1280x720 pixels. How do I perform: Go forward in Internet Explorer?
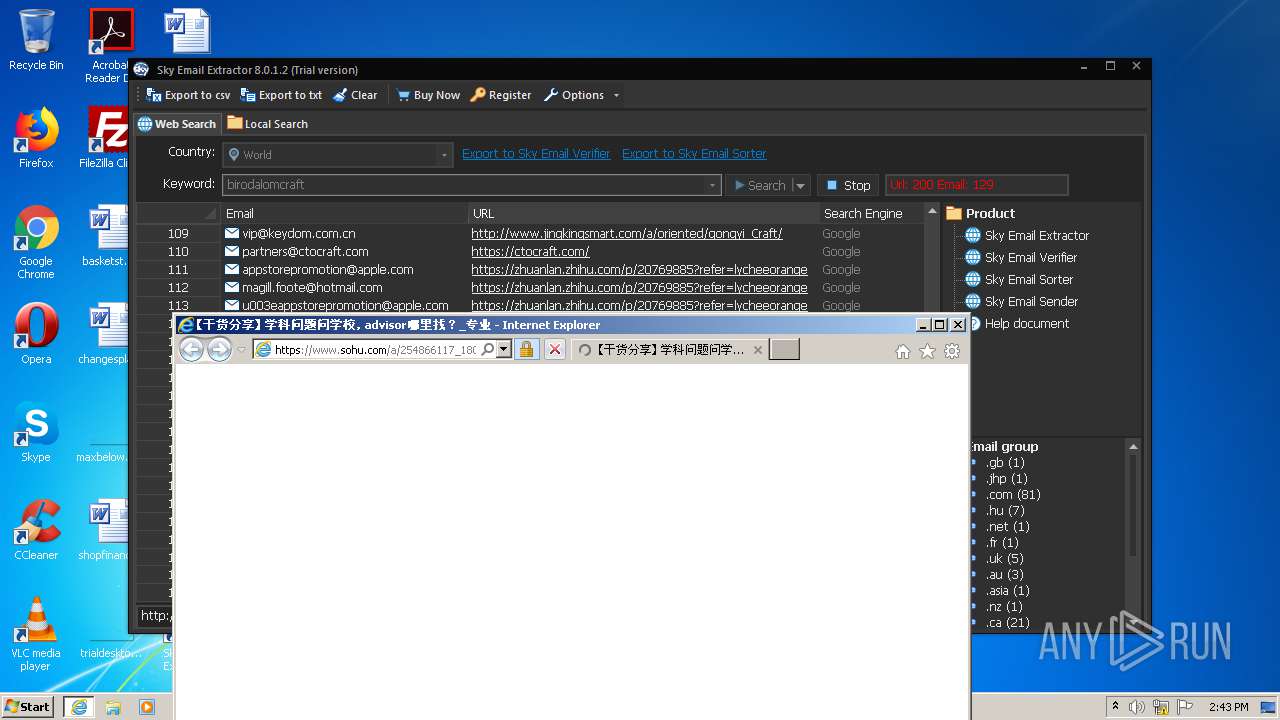(x=219, y=349)
